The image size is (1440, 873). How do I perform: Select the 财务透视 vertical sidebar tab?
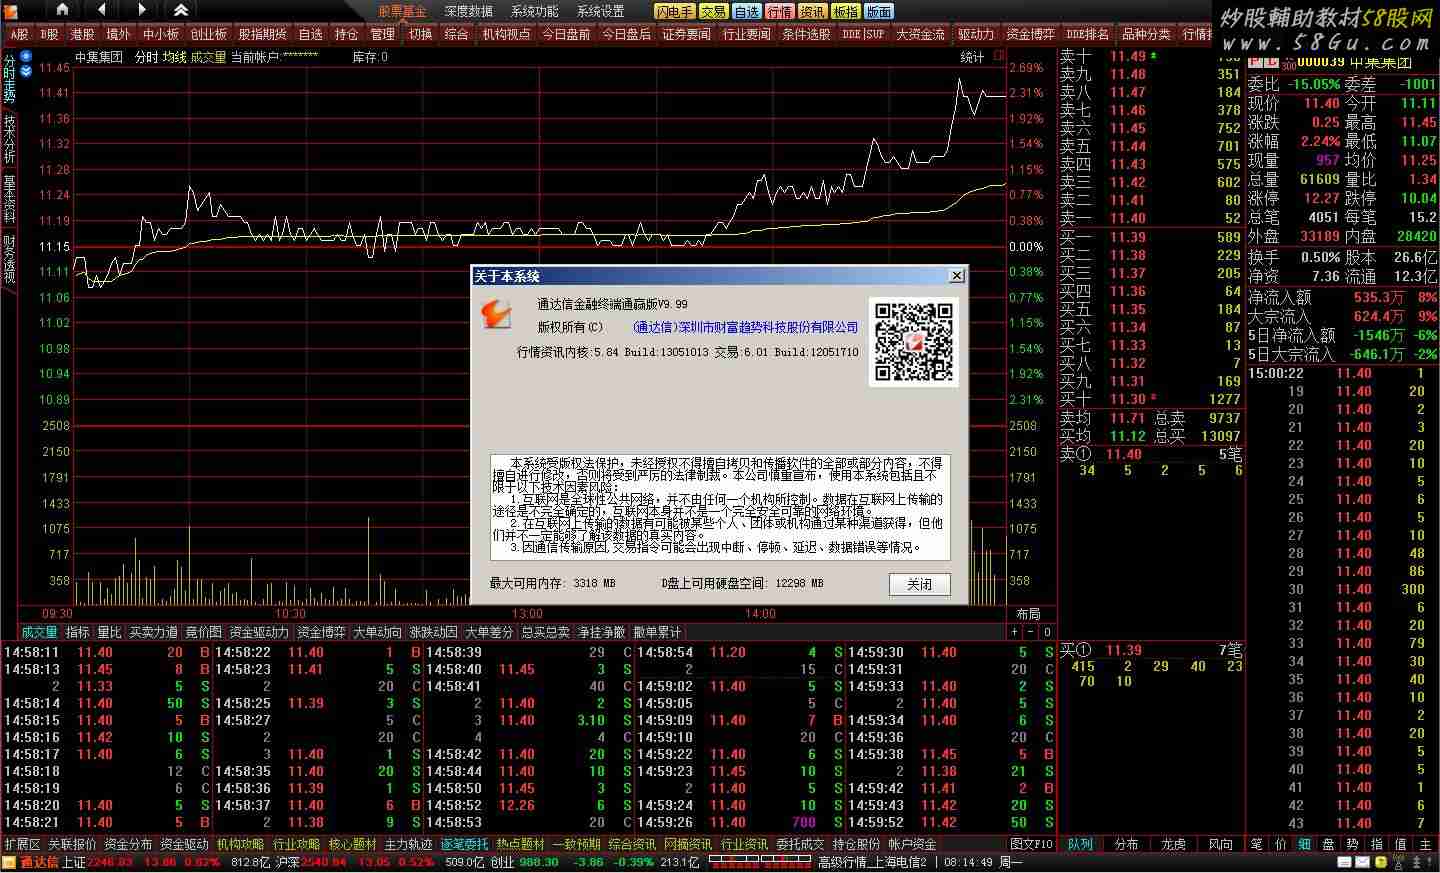[9, 259]
